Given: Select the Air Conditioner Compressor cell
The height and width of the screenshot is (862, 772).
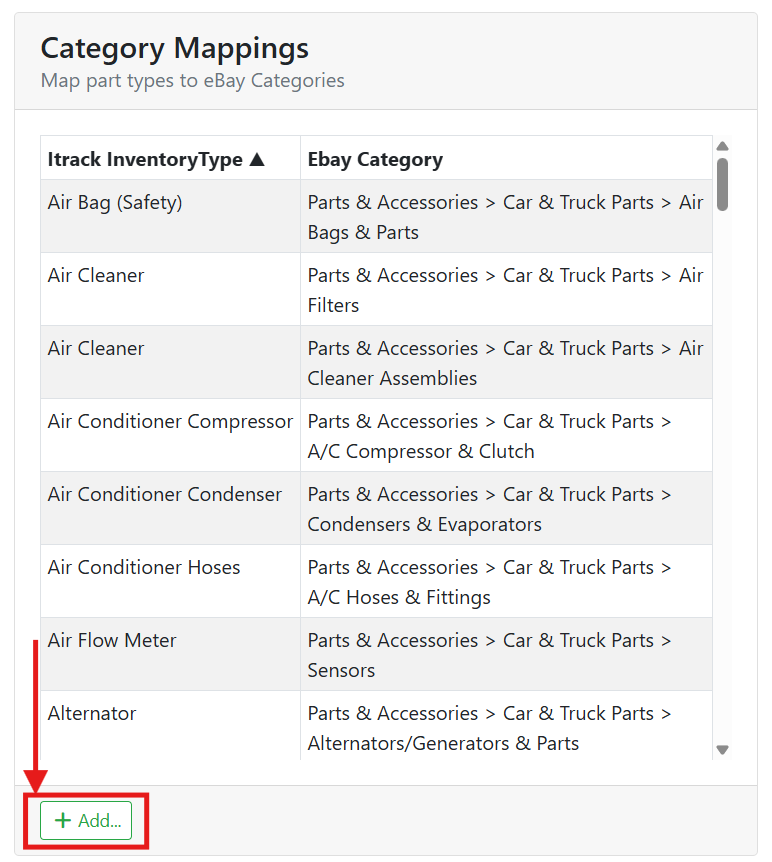Looking at the screenshot, I should click(x=170, y=435).
